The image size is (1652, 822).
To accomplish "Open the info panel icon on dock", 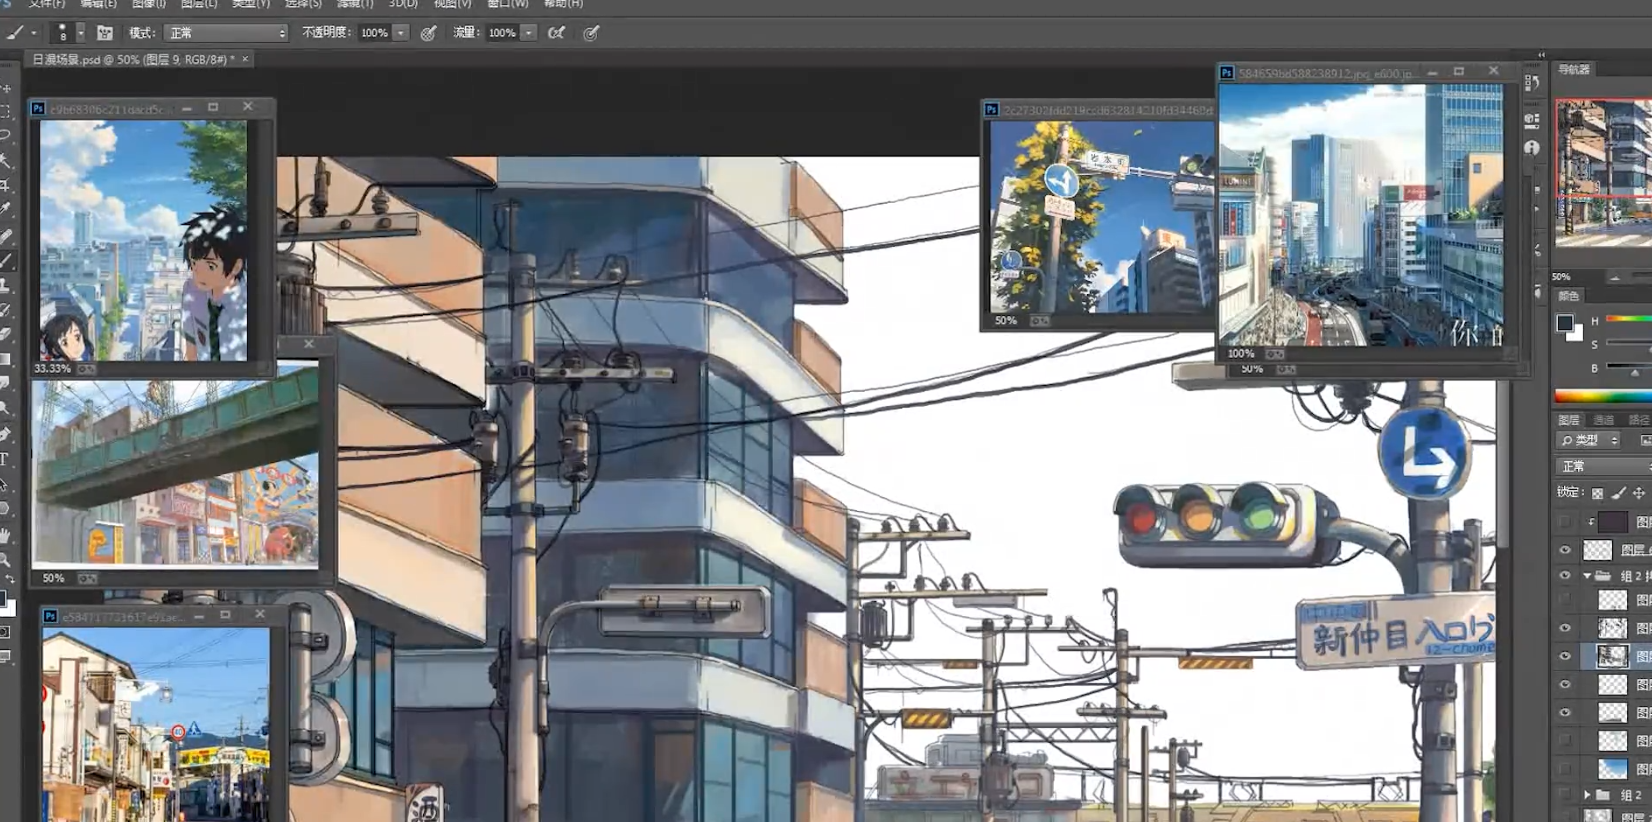I will 1532,147.
